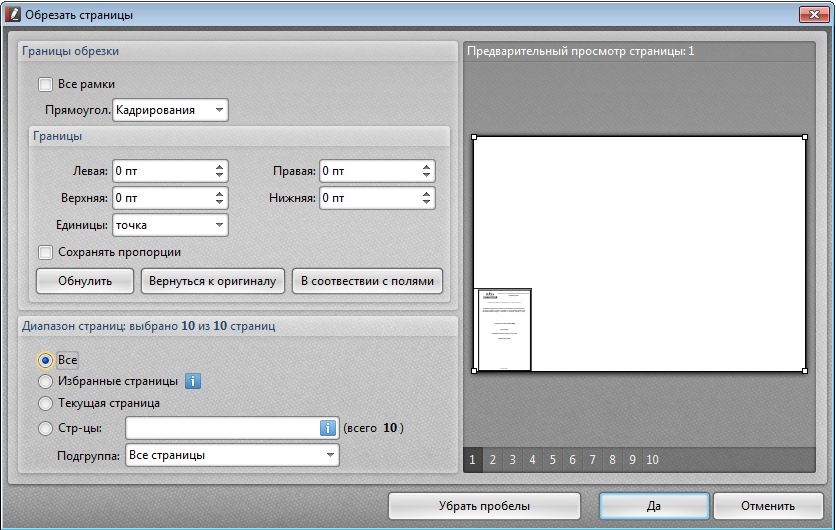Viewport: 836px width, 530px height.
Task: Click the top-left crop handle in preview
Action: [474, 137]
